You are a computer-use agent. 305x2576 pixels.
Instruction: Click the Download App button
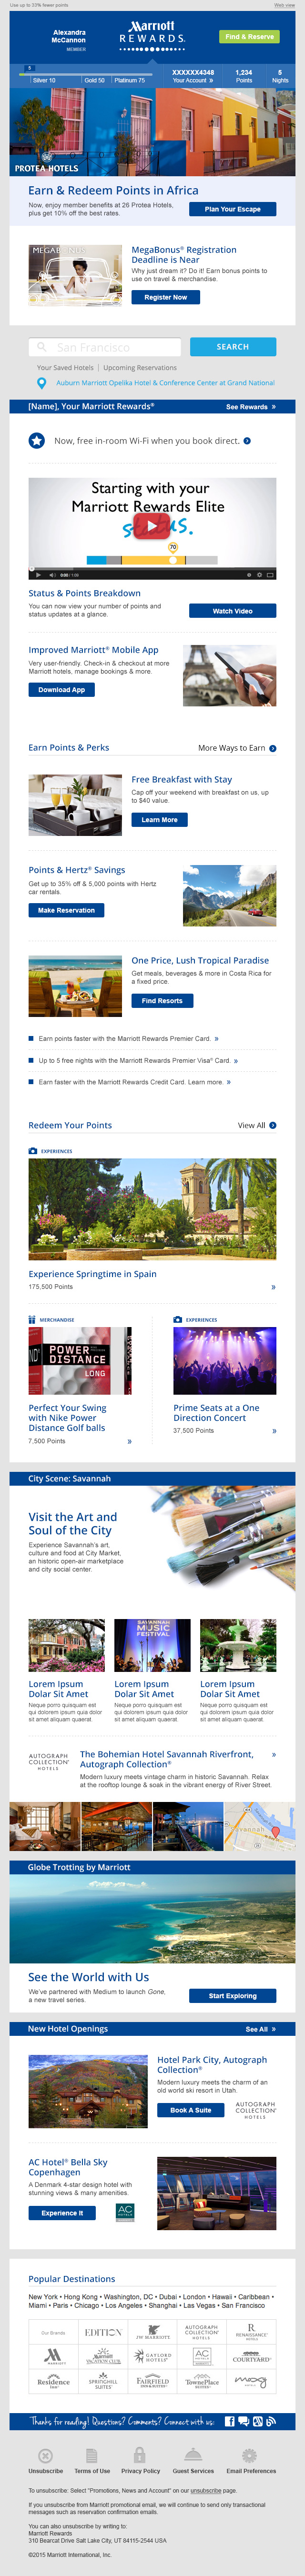(61, 690)
